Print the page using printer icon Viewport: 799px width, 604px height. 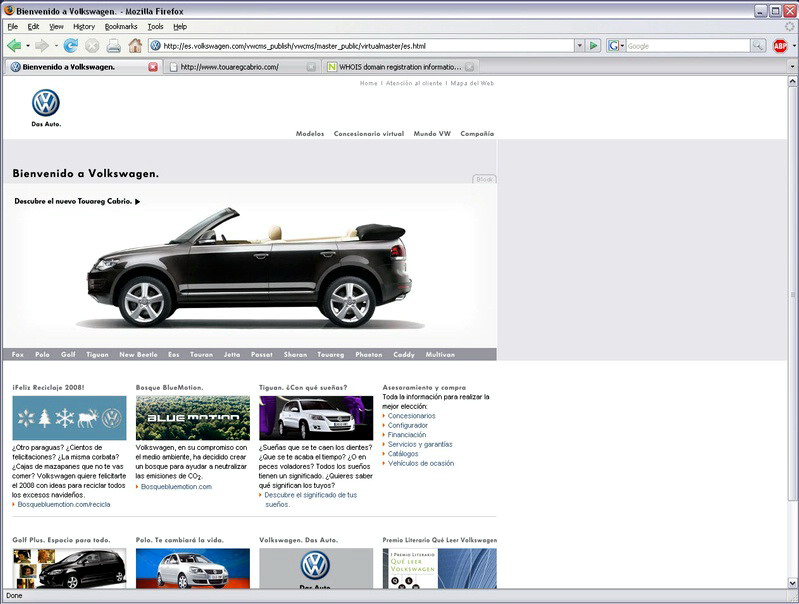114,46
